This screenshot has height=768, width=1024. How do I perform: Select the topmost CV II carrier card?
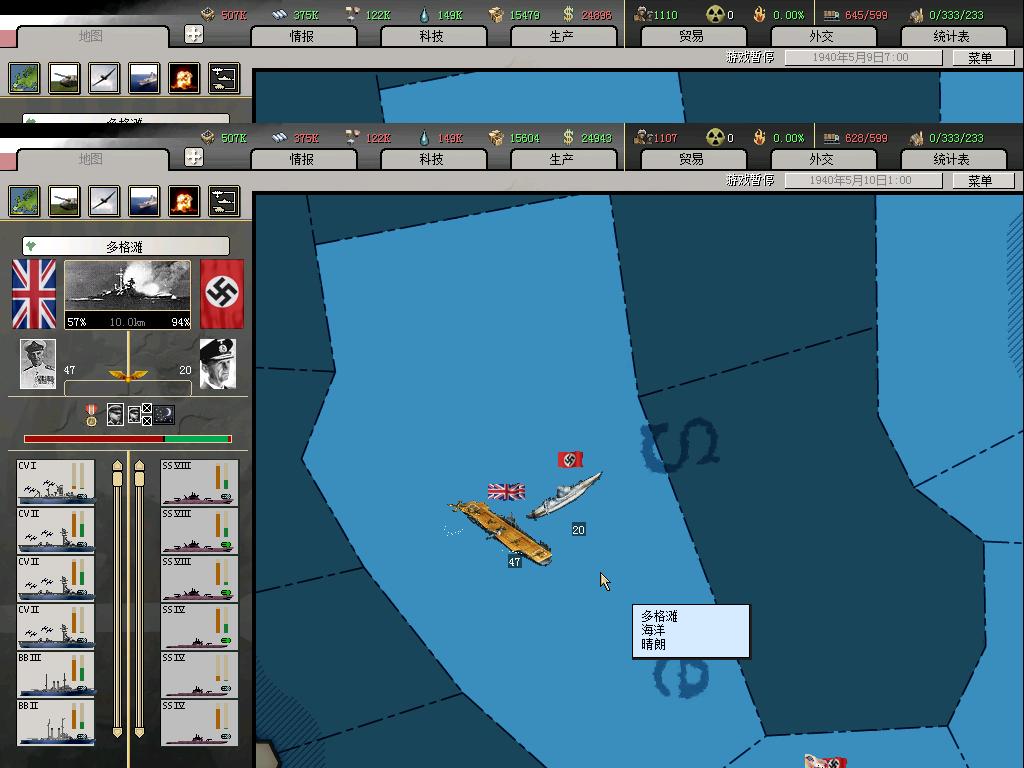coord(56,530)
